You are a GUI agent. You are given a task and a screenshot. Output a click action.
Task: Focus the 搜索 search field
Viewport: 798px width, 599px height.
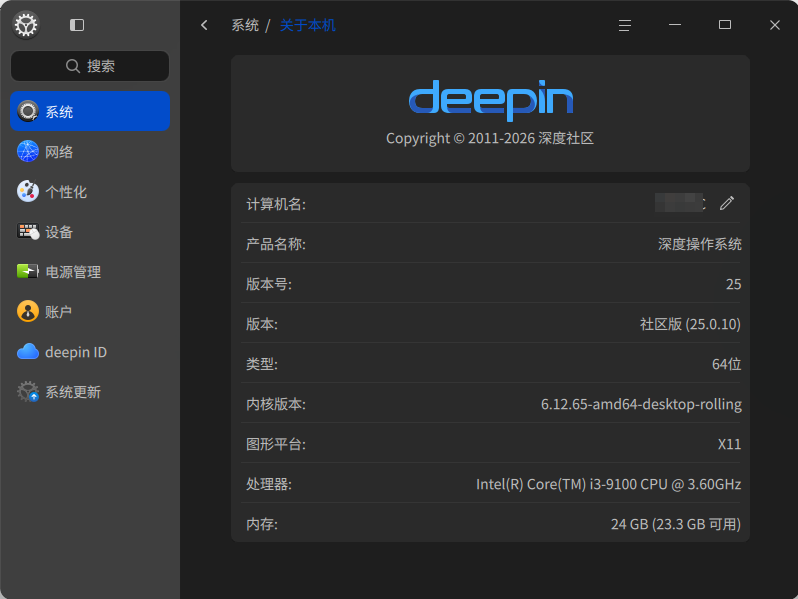pyautogui.click(x=90, y=66)
